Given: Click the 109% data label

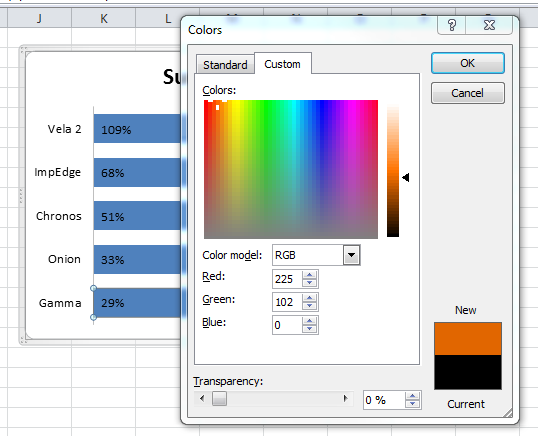Looking at the screenshot, I should (x=116, y=130).
